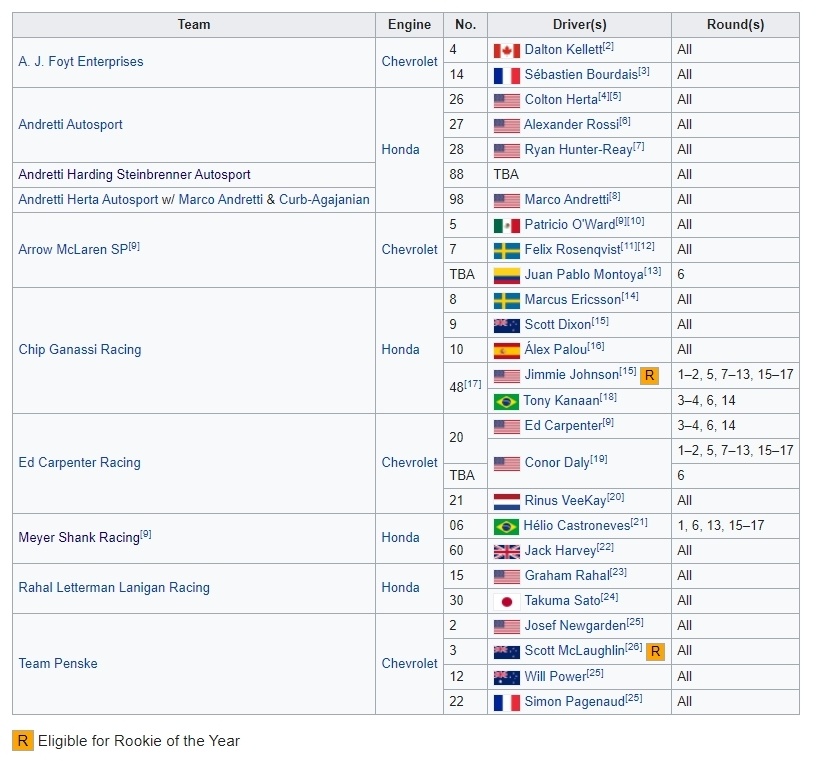Follow the Scott Dixon driver link

558,325
